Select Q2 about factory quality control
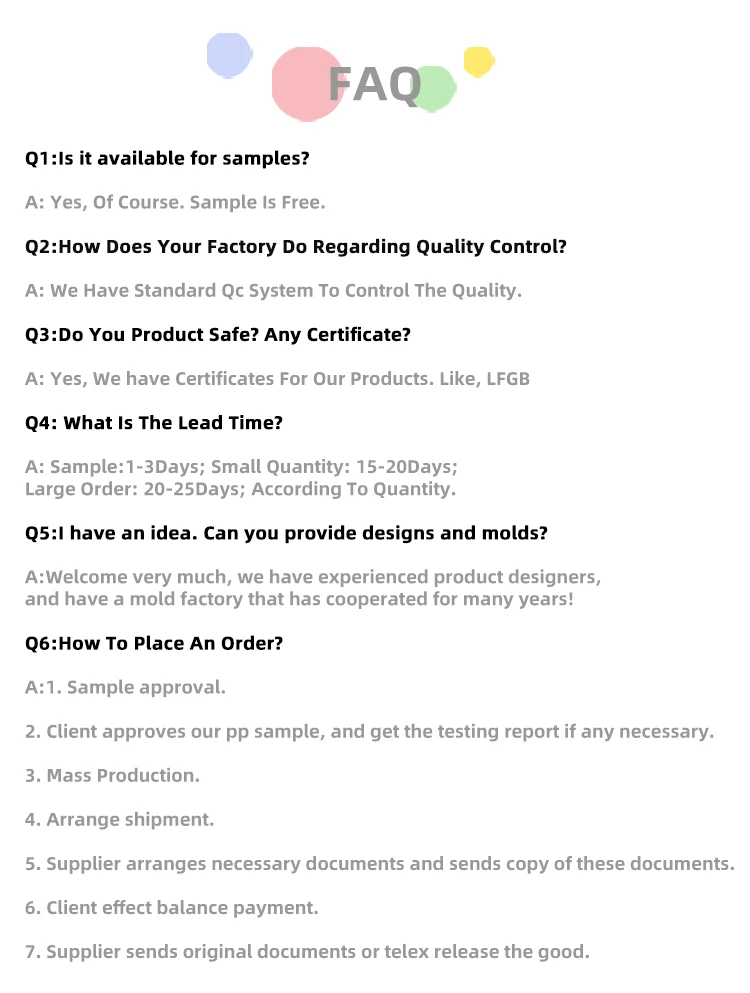 tap(295, 246)
